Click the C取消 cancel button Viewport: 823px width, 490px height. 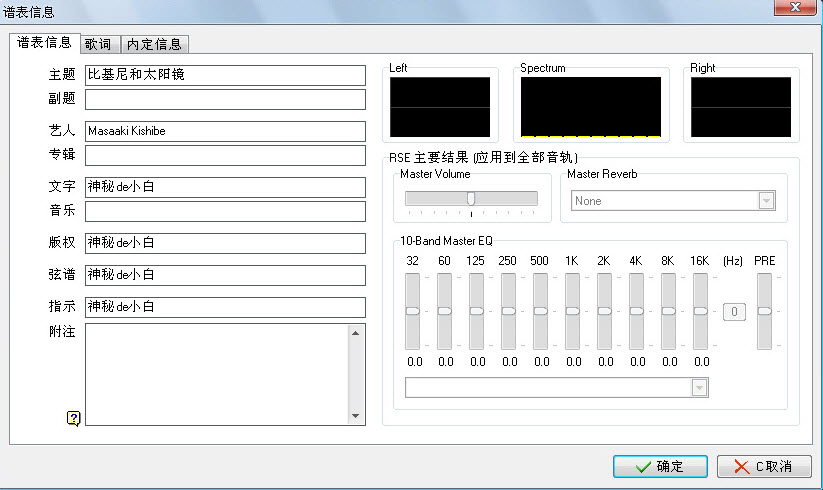point(764,466)
